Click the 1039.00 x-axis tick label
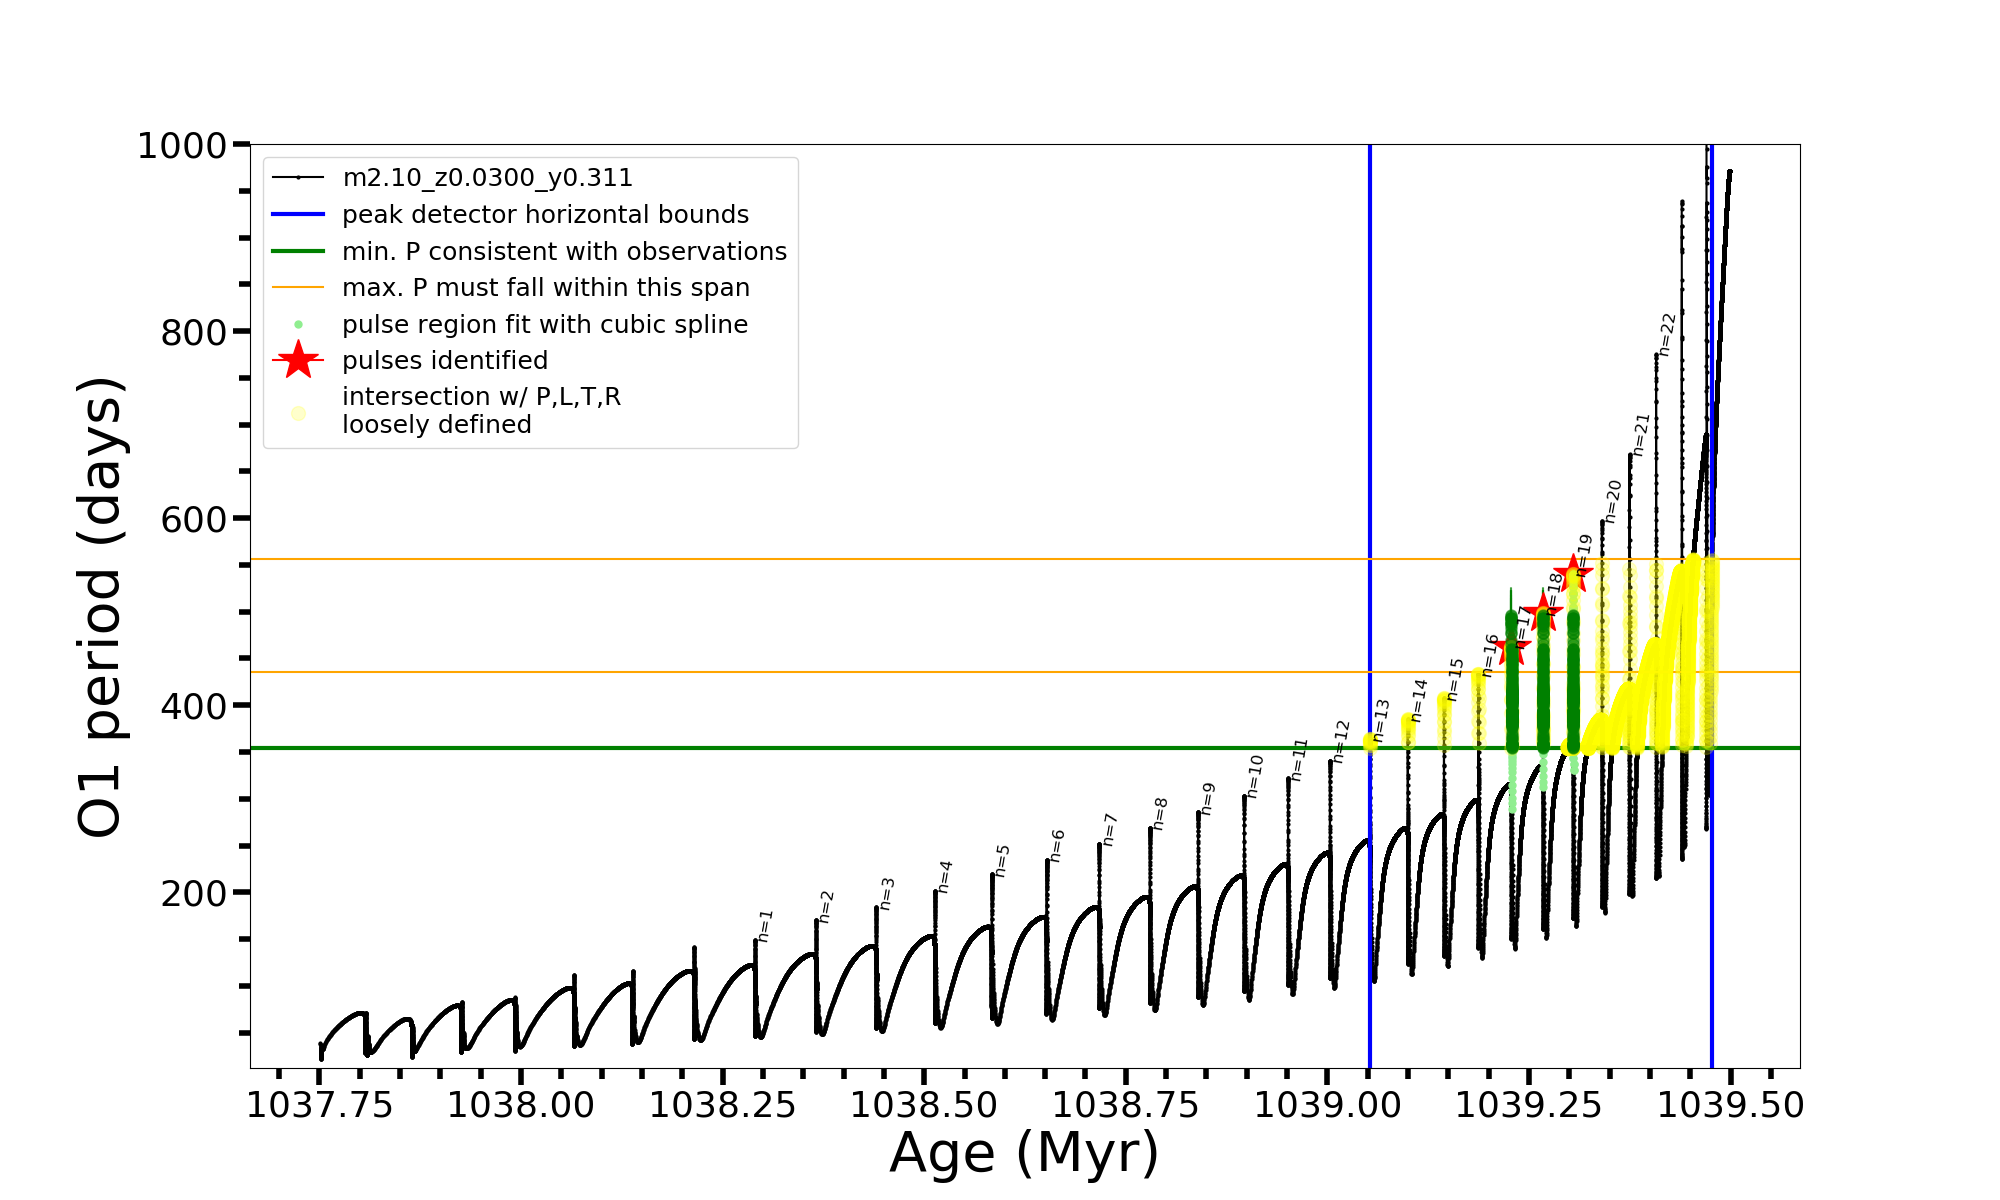The height and width of the screenshot is (1200, 2000). [x=1327, y=1105]
